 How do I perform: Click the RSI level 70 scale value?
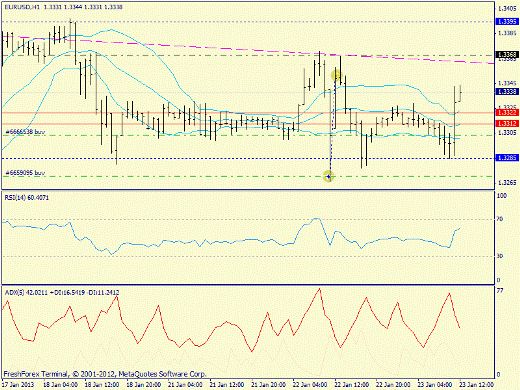[500, 219]
